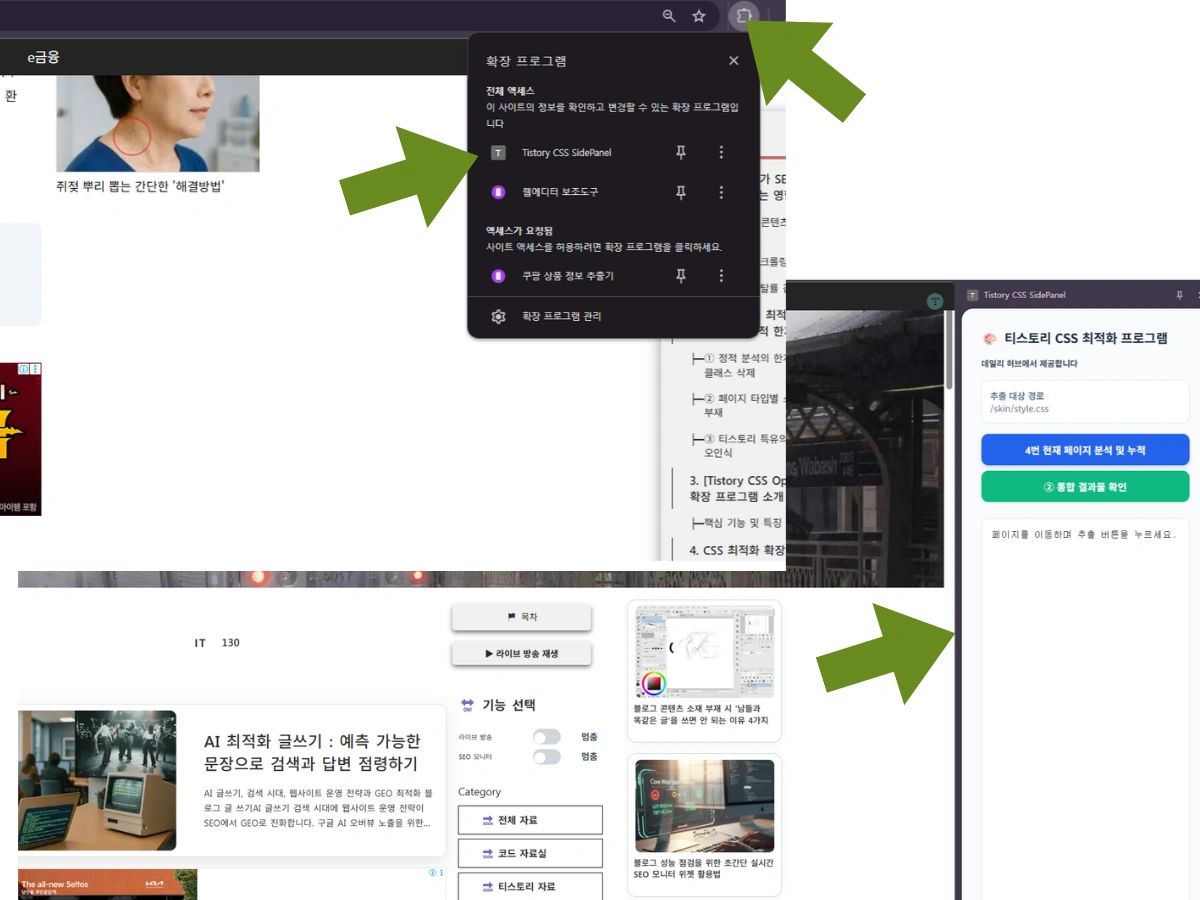Click the pin icon in side panel header

tap(1180, 295)
